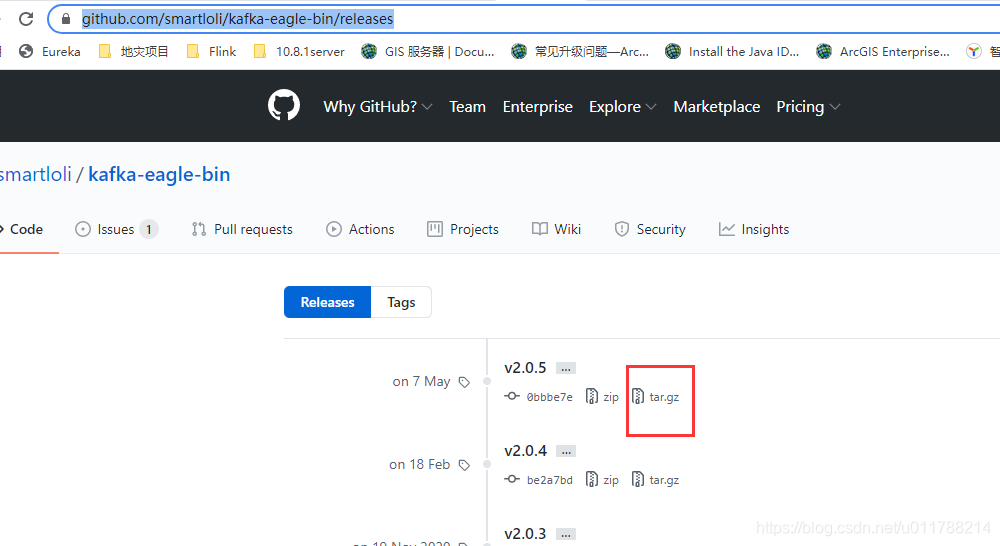Open the Flink bookmark folder
The image size is (1000, 546).
coord(211,52)
